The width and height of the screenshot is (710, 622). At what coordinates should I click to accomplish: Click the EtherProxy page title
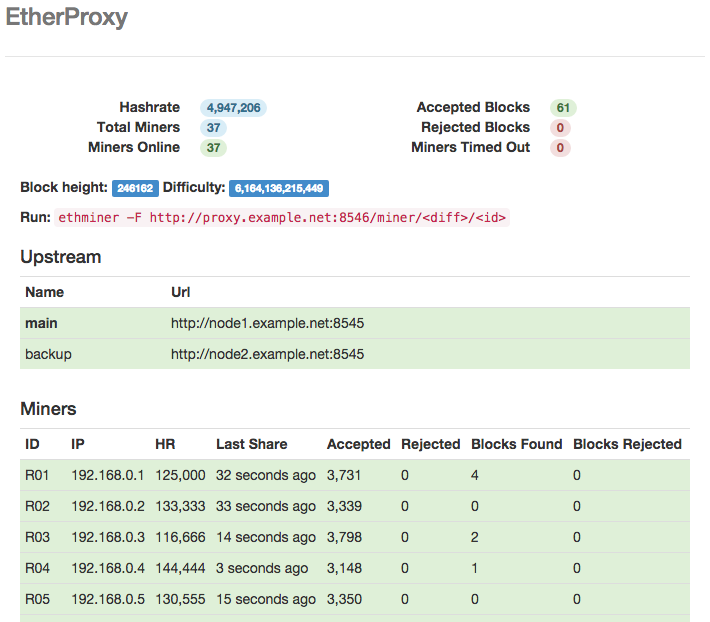[x=67, y=18]
